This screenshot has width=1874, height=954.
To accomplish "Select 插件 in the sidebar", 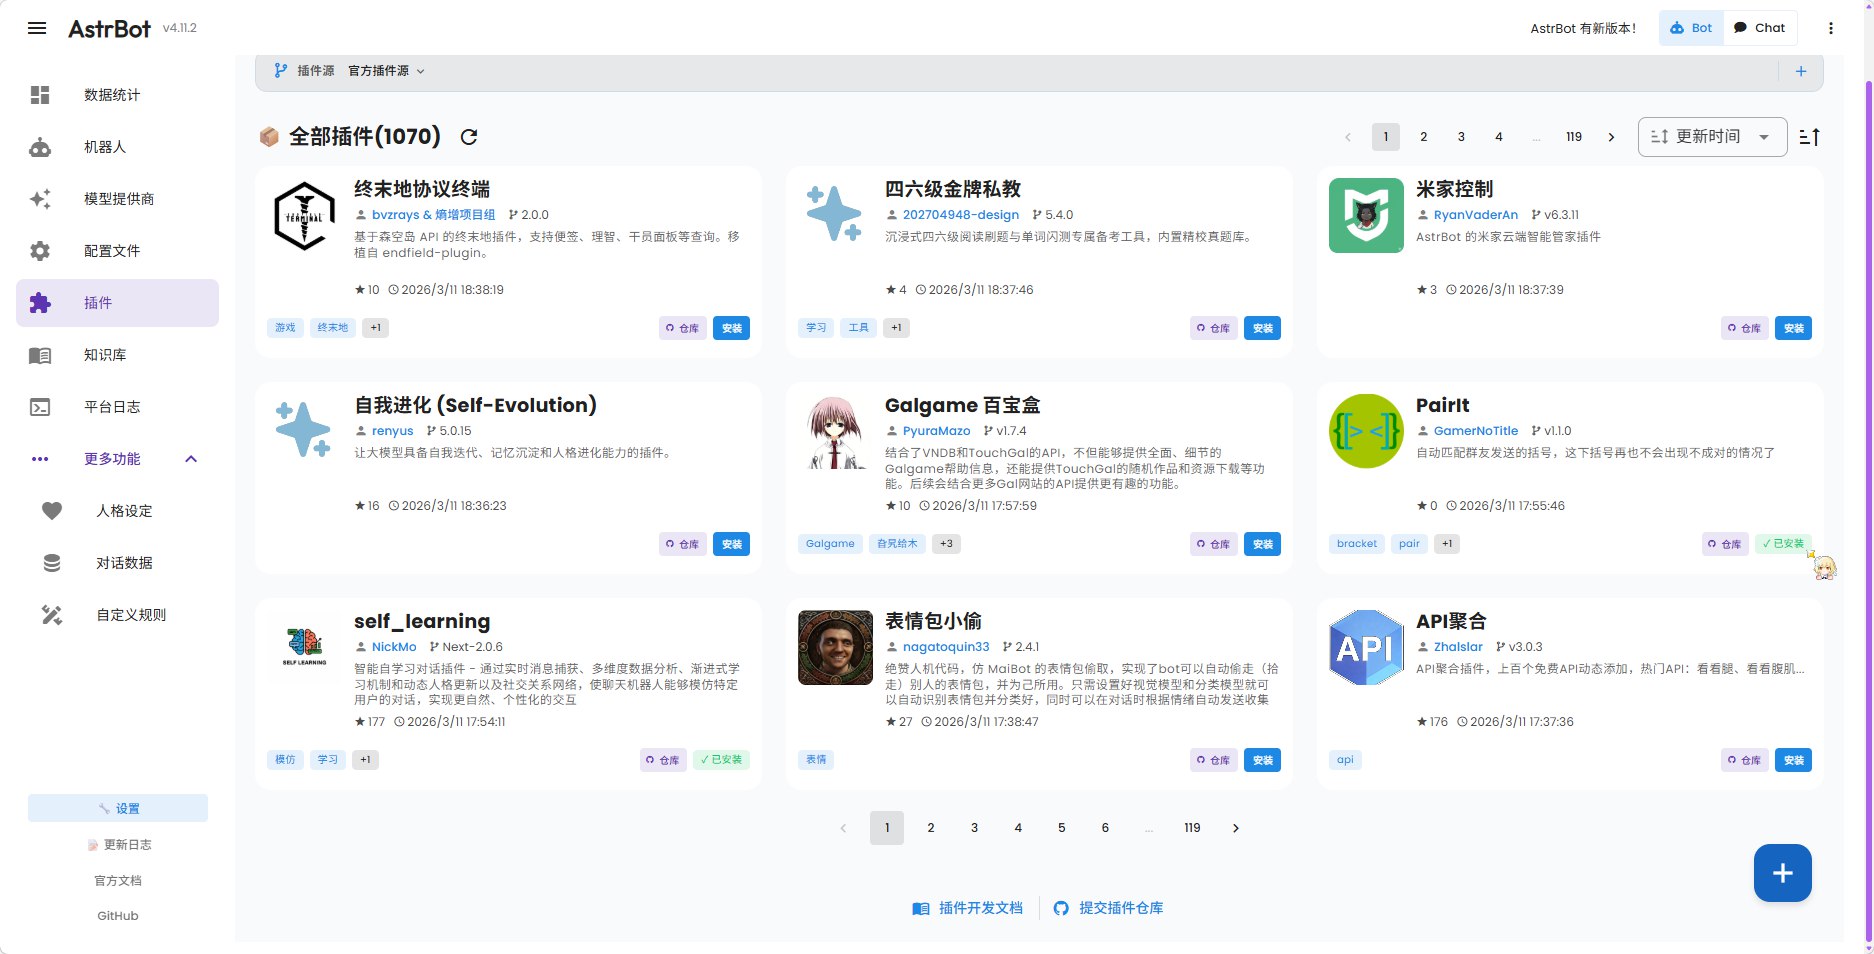I will point(117,303).
